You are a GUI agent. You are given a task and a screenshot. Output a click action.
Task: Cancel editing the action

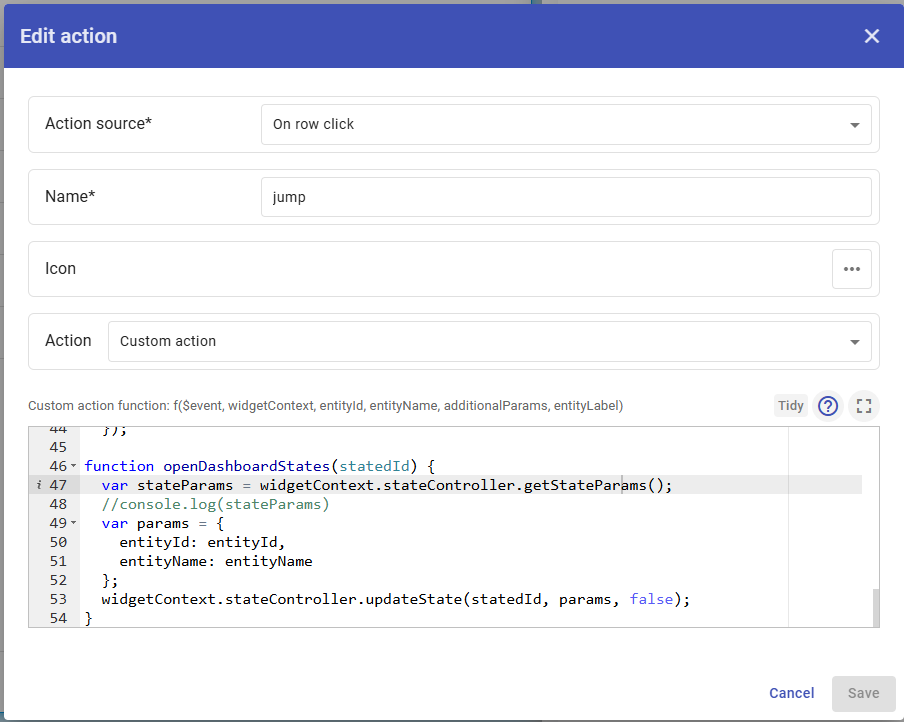click(791, 693)
